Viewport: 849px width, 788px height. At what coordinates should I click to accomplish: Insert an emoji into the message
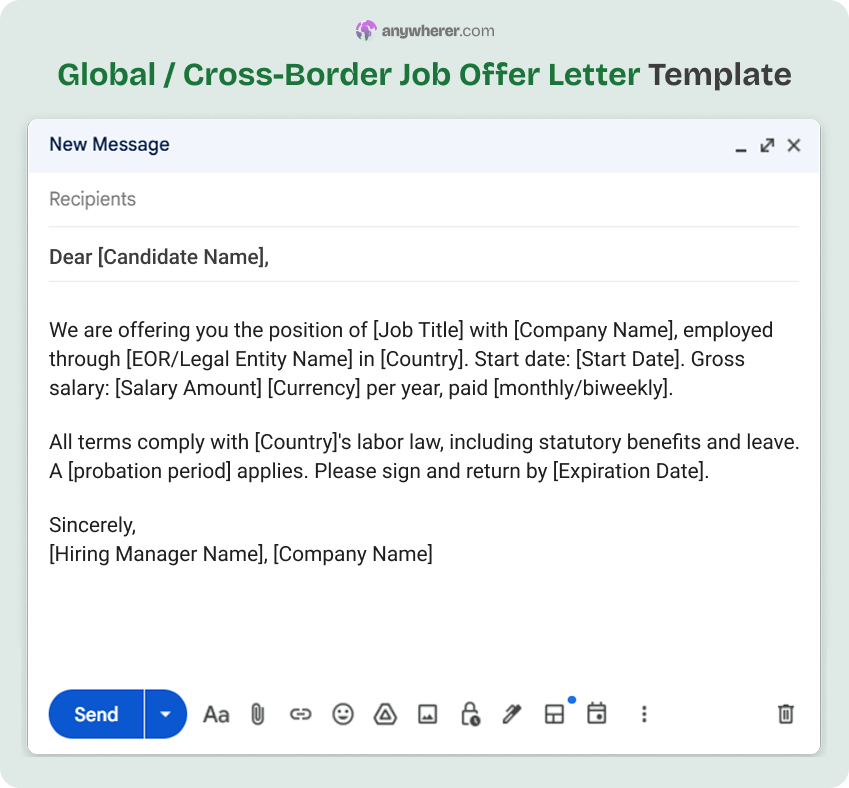[342, 714]
